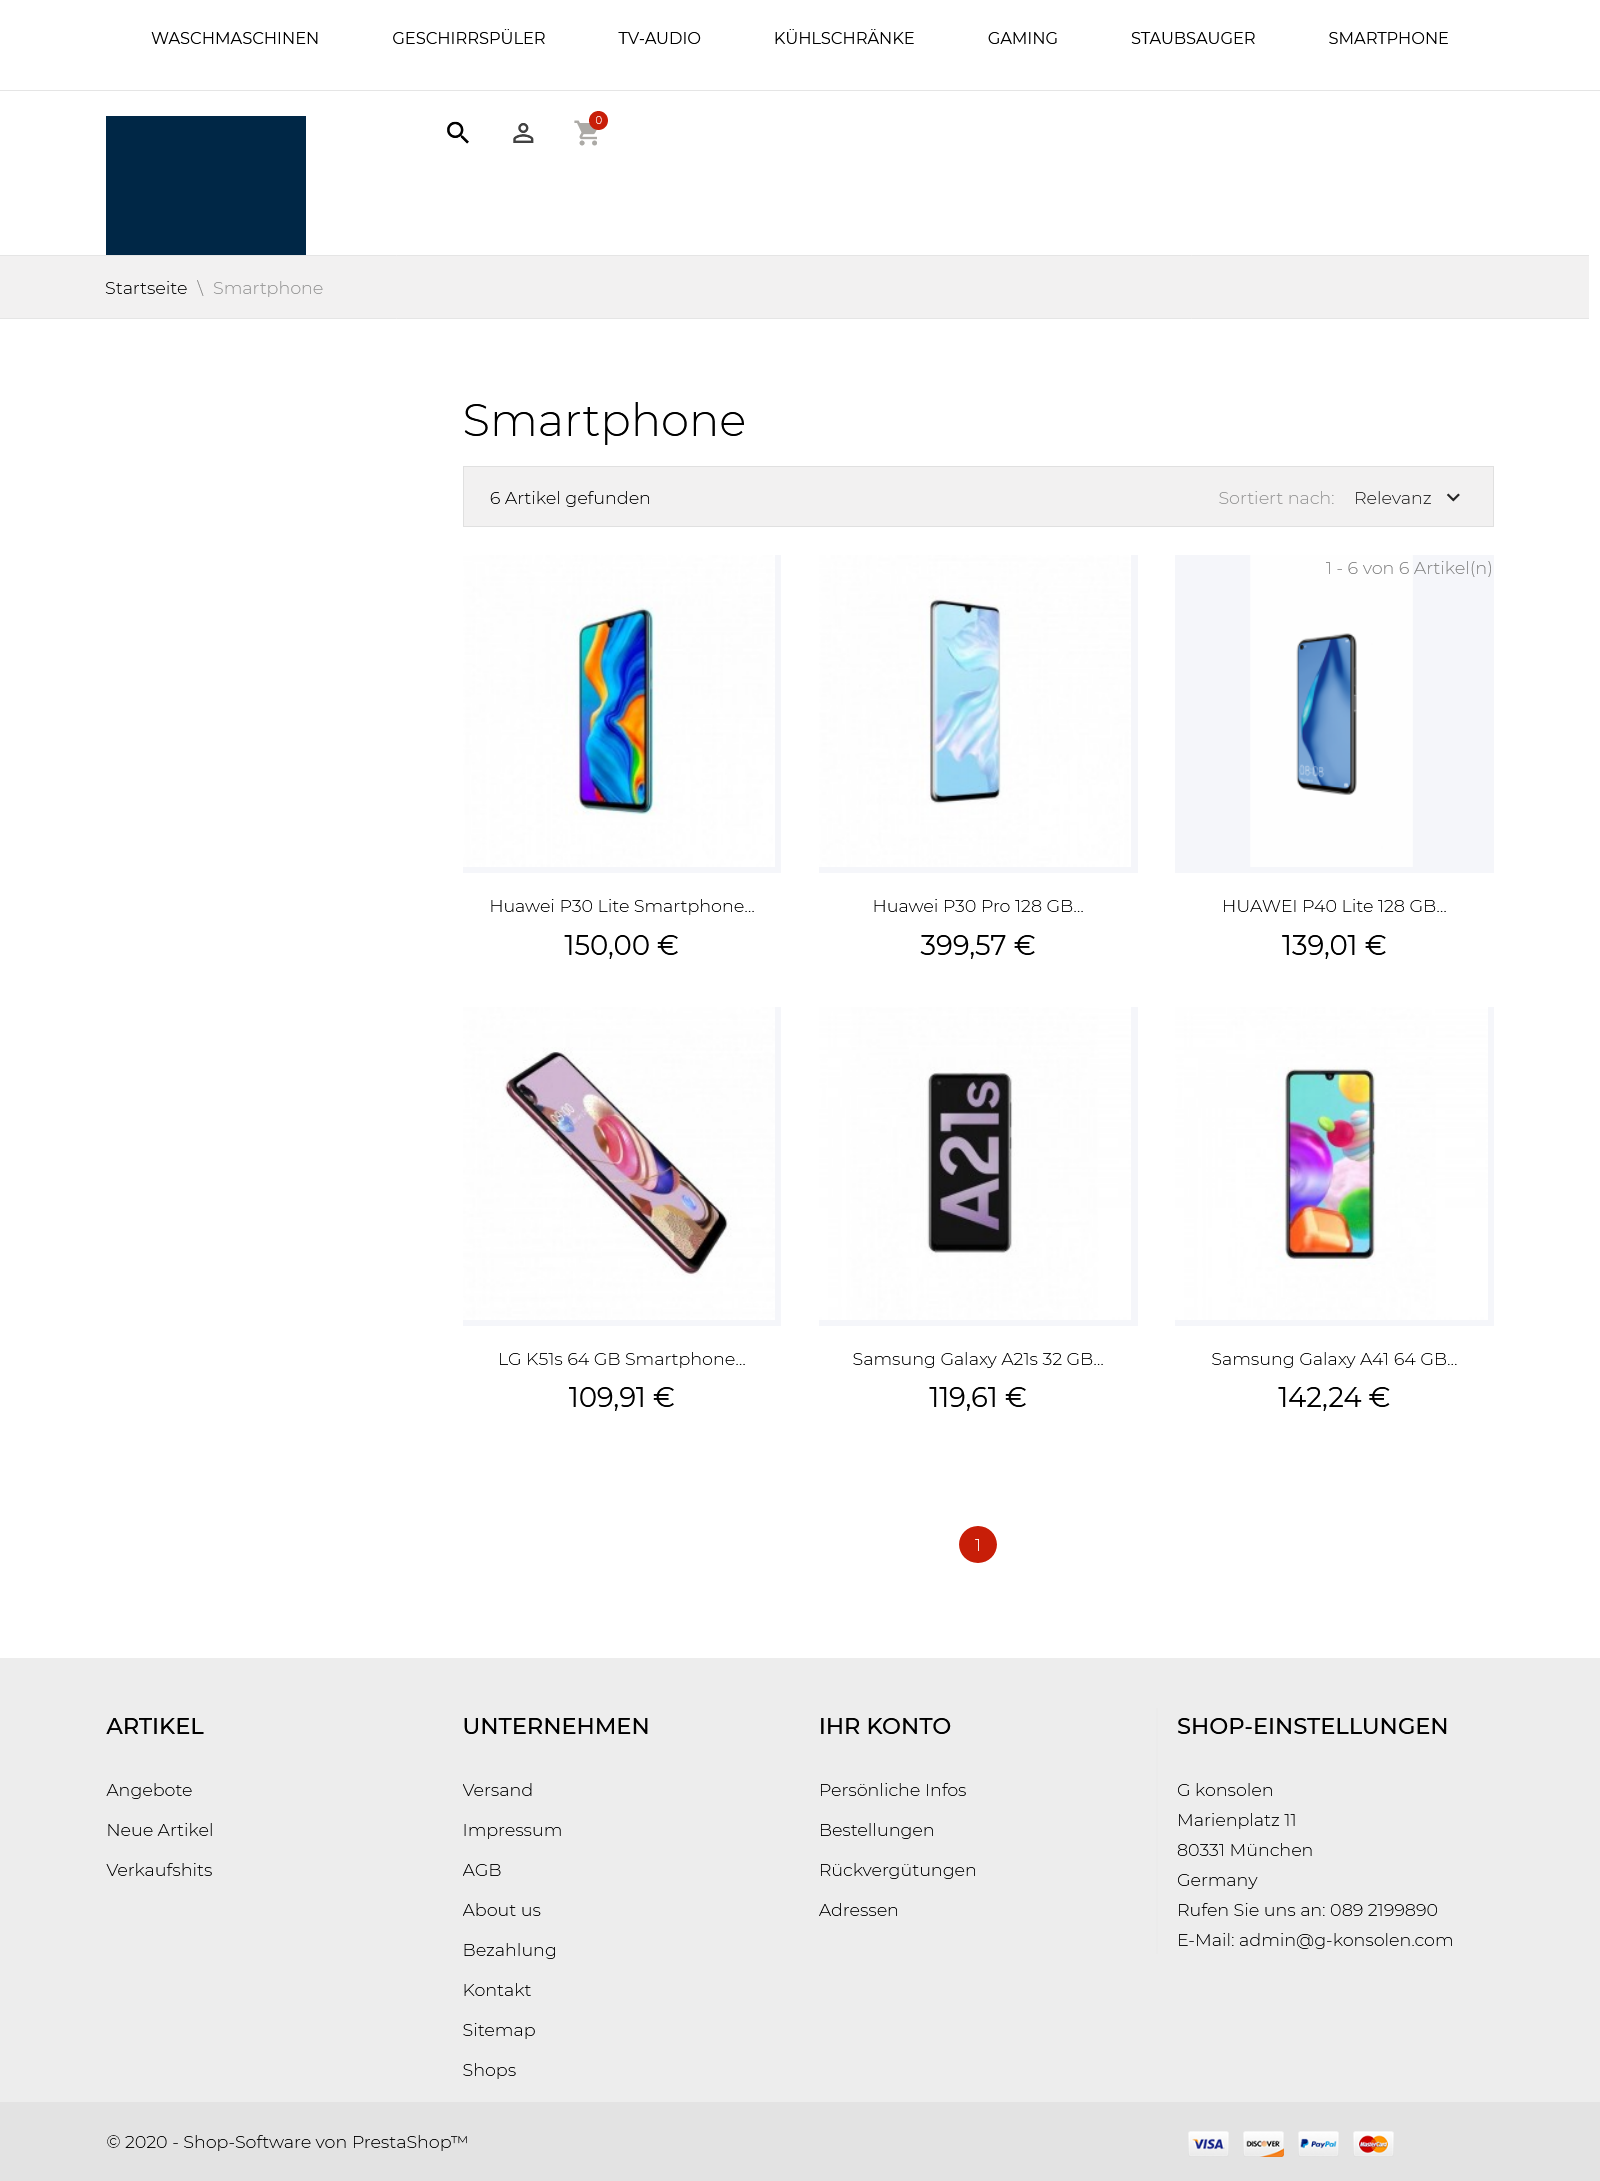
Task: Open the Huawei P30 Lite product thumbnail
Action: [x=622, y=713]
